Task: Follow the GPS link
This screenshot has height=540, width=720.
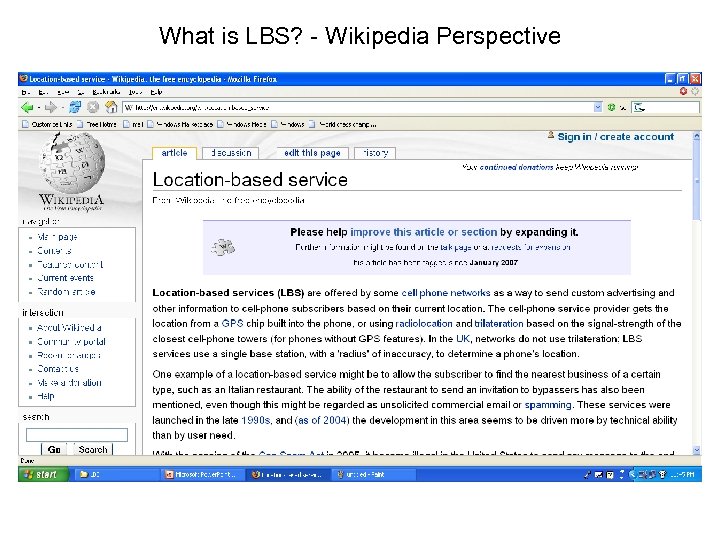Action: (232, 324)
